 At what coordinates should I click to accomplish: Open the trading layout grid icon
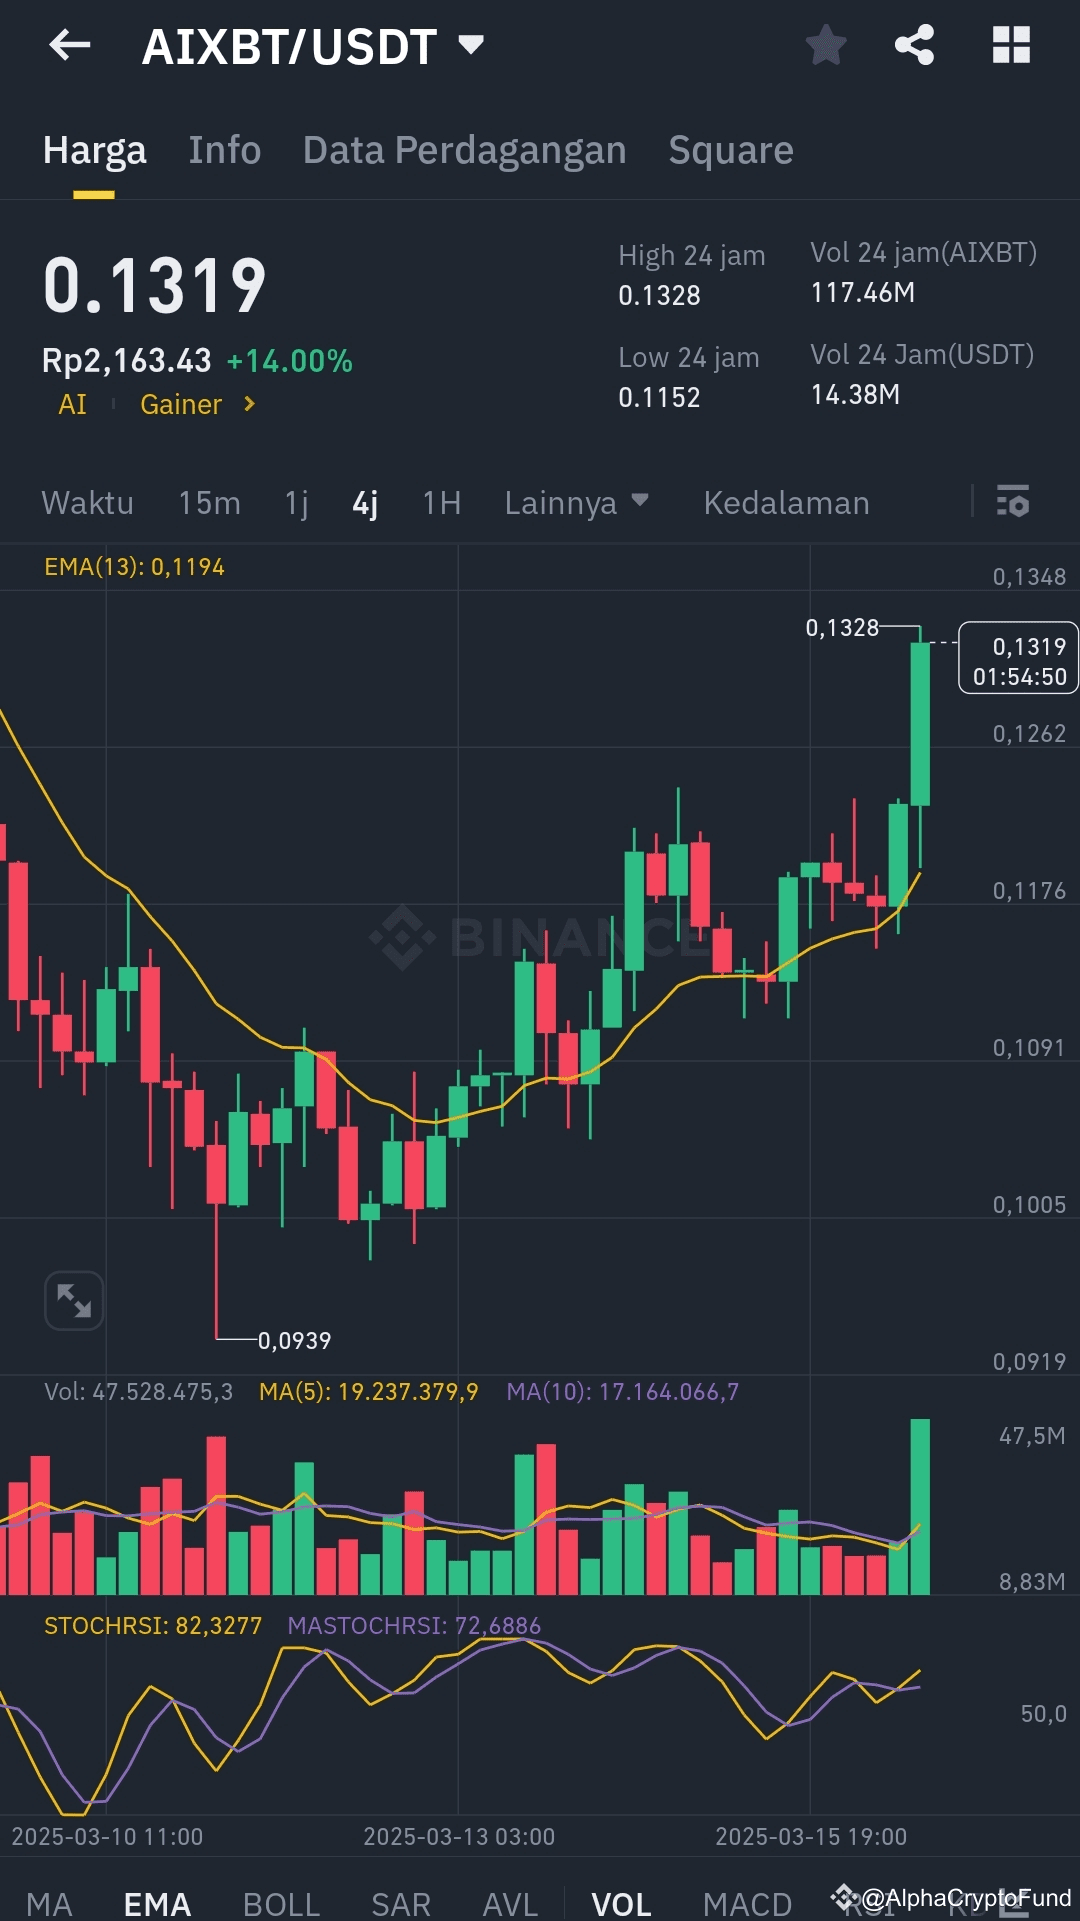1014,45
